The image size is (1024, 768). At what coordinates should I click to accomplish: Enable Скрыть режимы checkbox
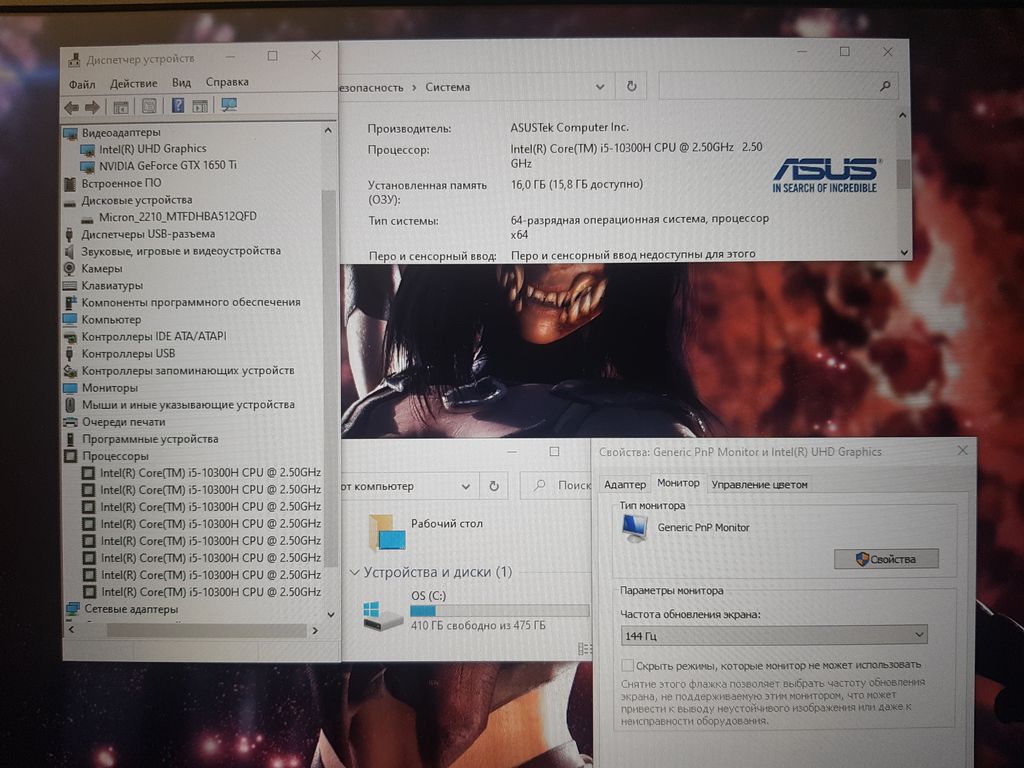coord(628,665)
